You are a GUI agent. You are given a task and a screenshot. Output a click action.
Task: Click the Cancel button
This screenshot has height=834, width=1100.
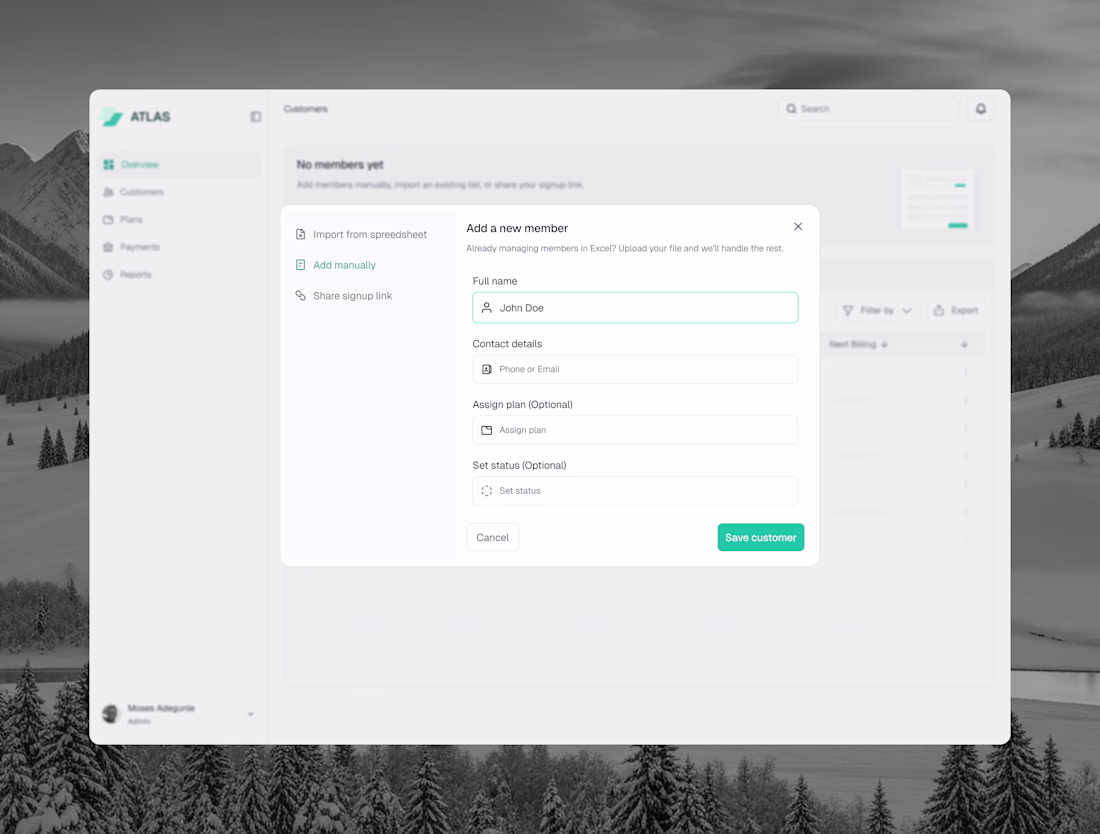pyautogui.click(x=492, y=537)
